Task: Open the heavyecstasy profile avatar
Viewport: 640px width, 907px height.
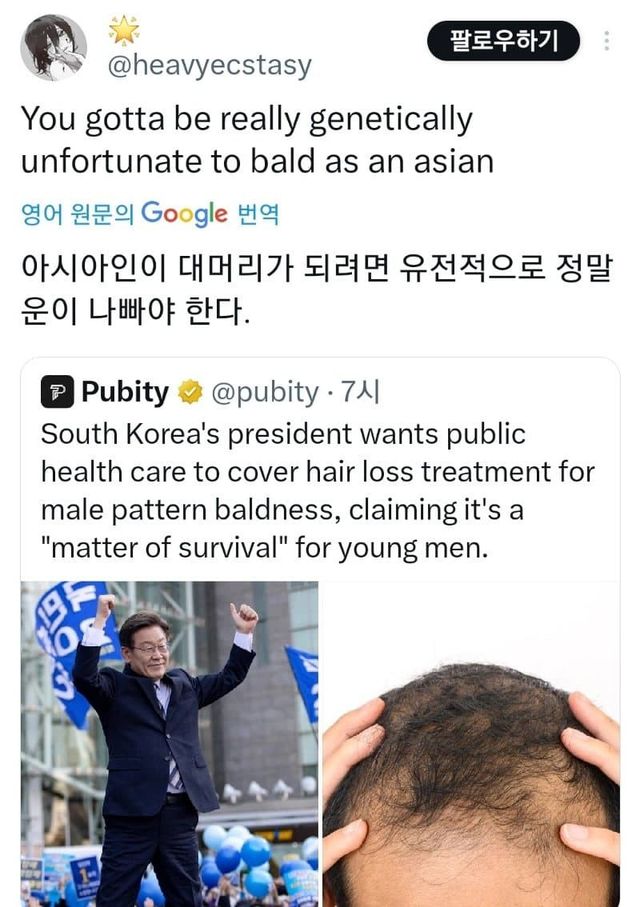Action: click(x=54, y=47)
